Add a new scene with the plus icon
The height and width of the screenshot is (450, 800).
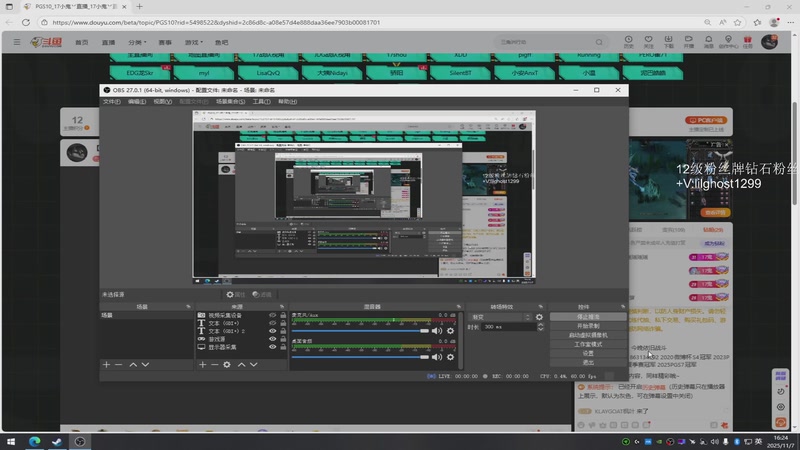[106, 364]
